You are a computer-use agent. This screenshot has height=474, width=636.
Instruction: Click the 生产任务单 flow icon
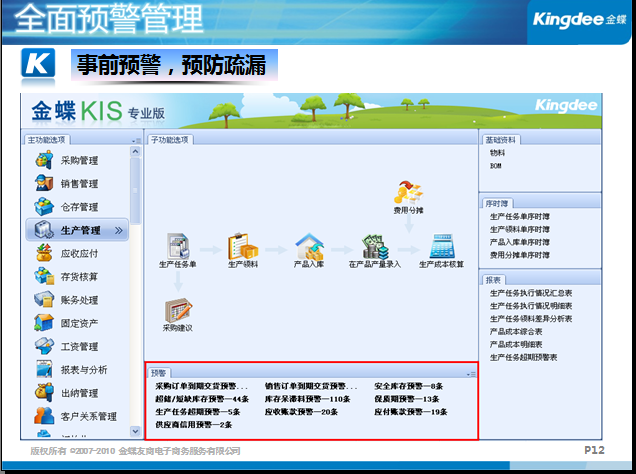[178, 246]
